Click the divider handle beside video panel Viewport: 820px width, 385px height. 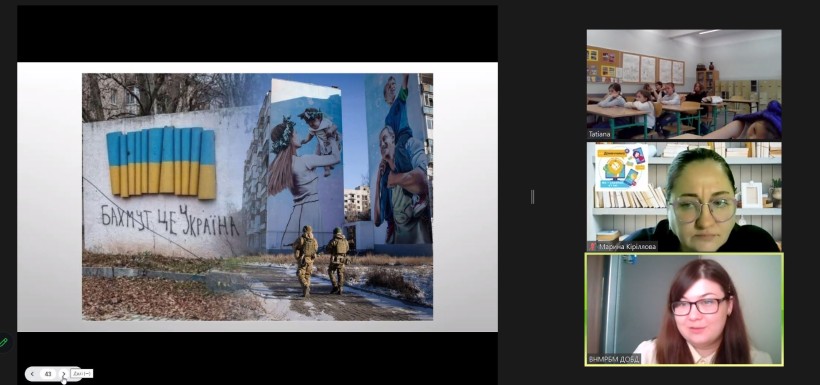click(532, 197)
